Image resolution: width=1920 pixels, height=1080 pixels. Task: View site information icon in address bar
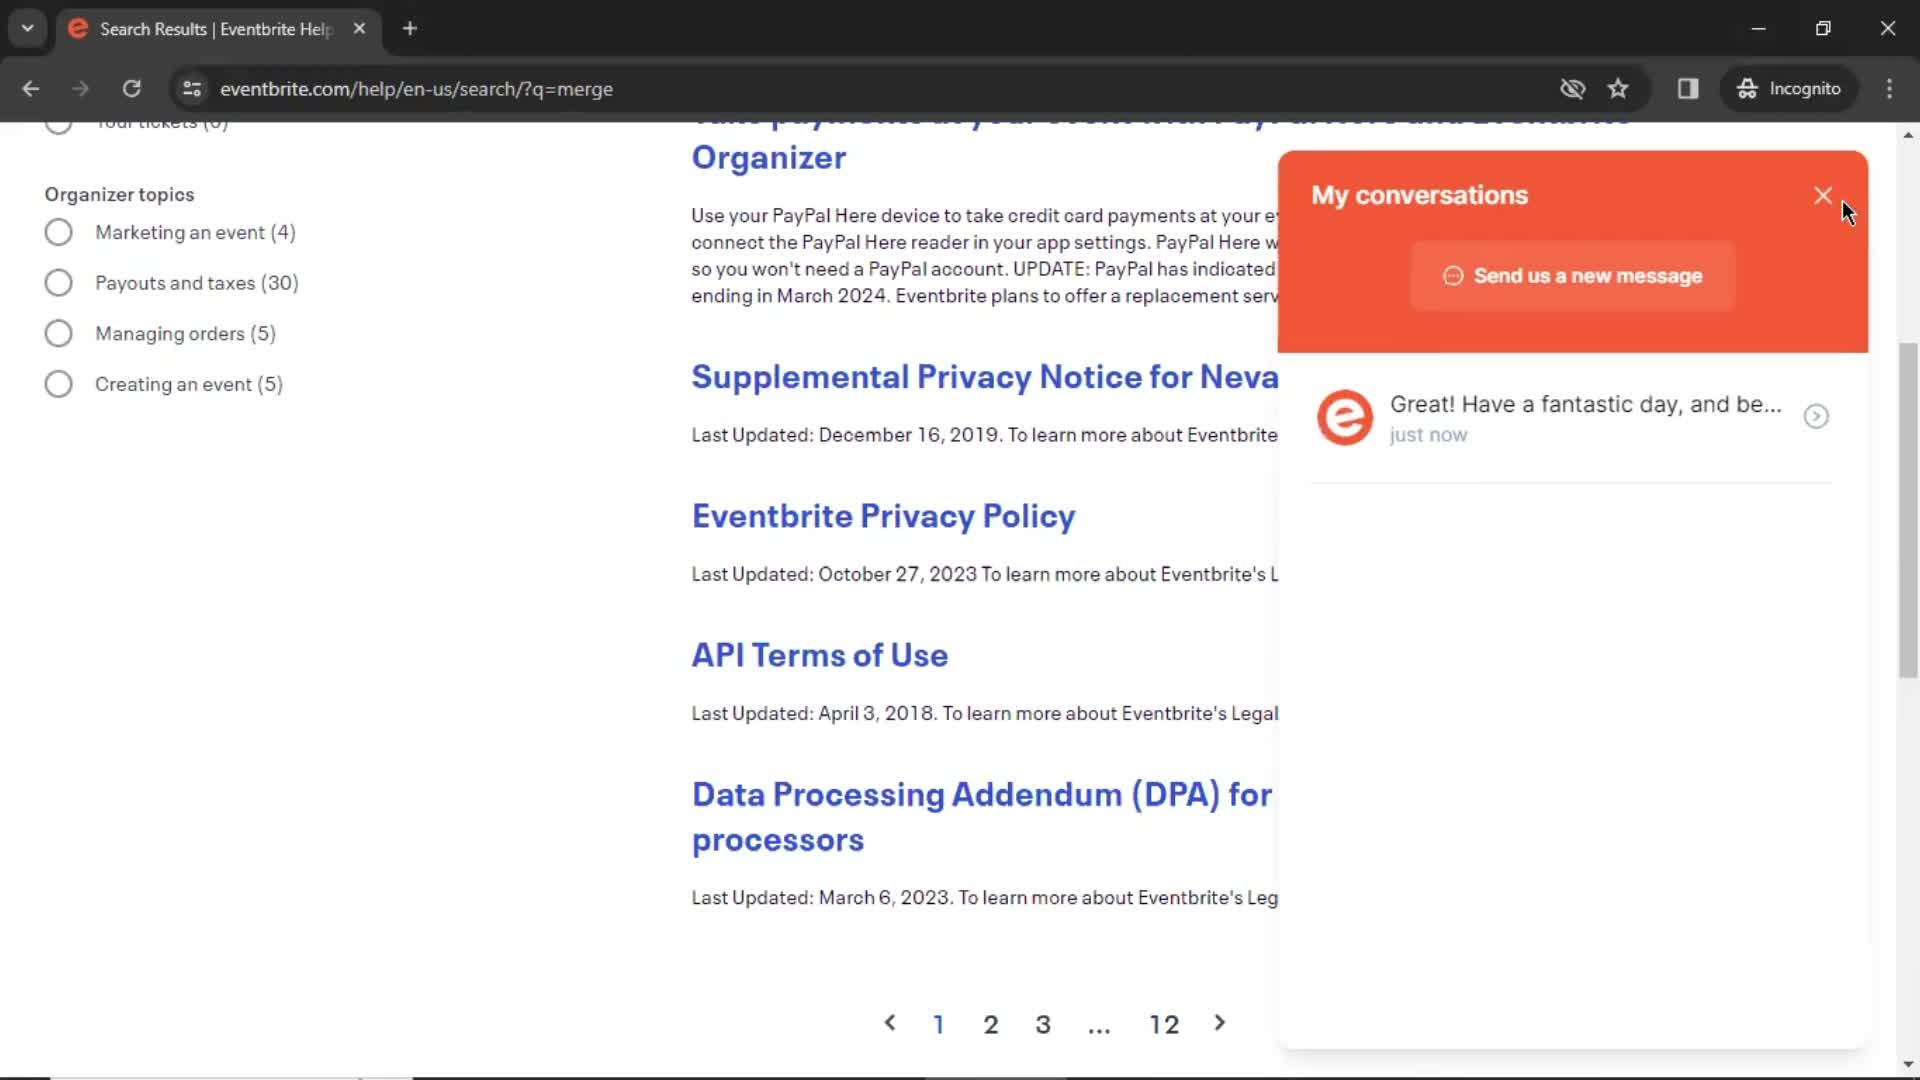click(192, 89)
